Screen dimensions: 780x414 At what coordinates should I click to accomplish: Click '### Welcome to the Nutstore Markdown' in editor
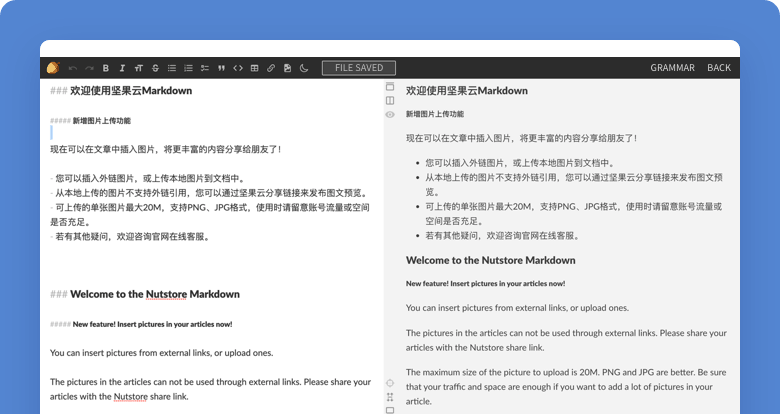pos(145,294)
